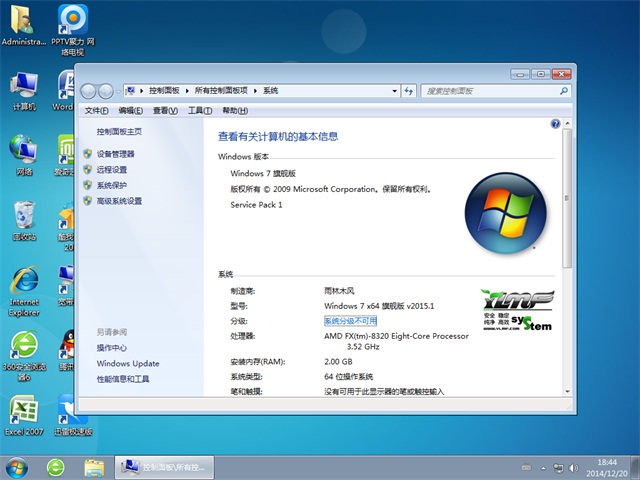Launch Word desktop shortcut
Screen dimensions: 640x480
tap(64, 91)
